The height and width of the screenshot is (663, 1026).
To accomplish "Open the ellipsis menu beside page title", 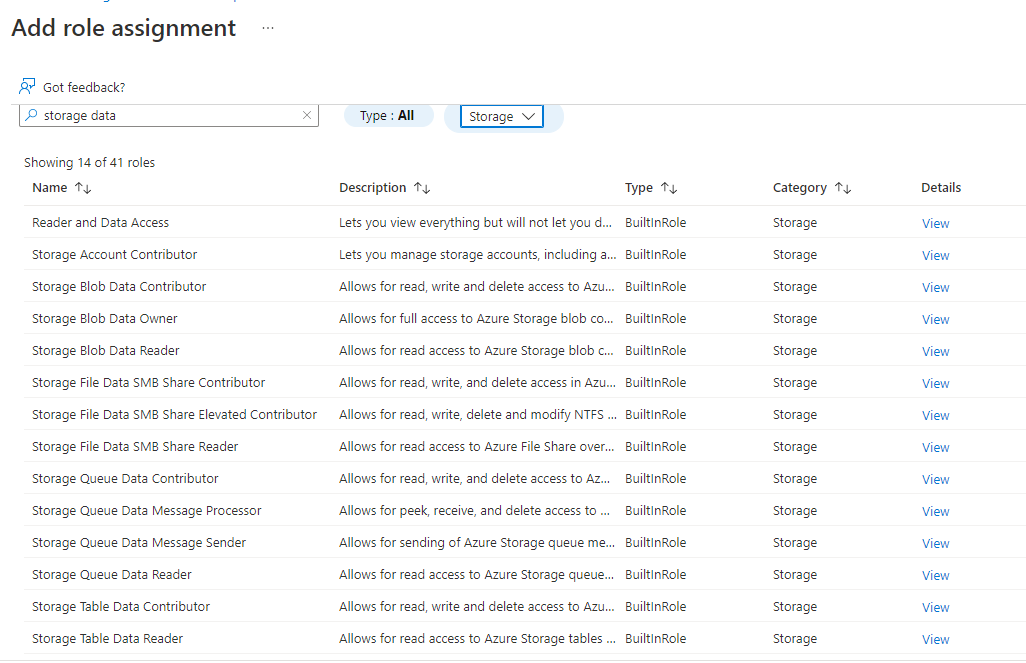I will coord(268,28).
